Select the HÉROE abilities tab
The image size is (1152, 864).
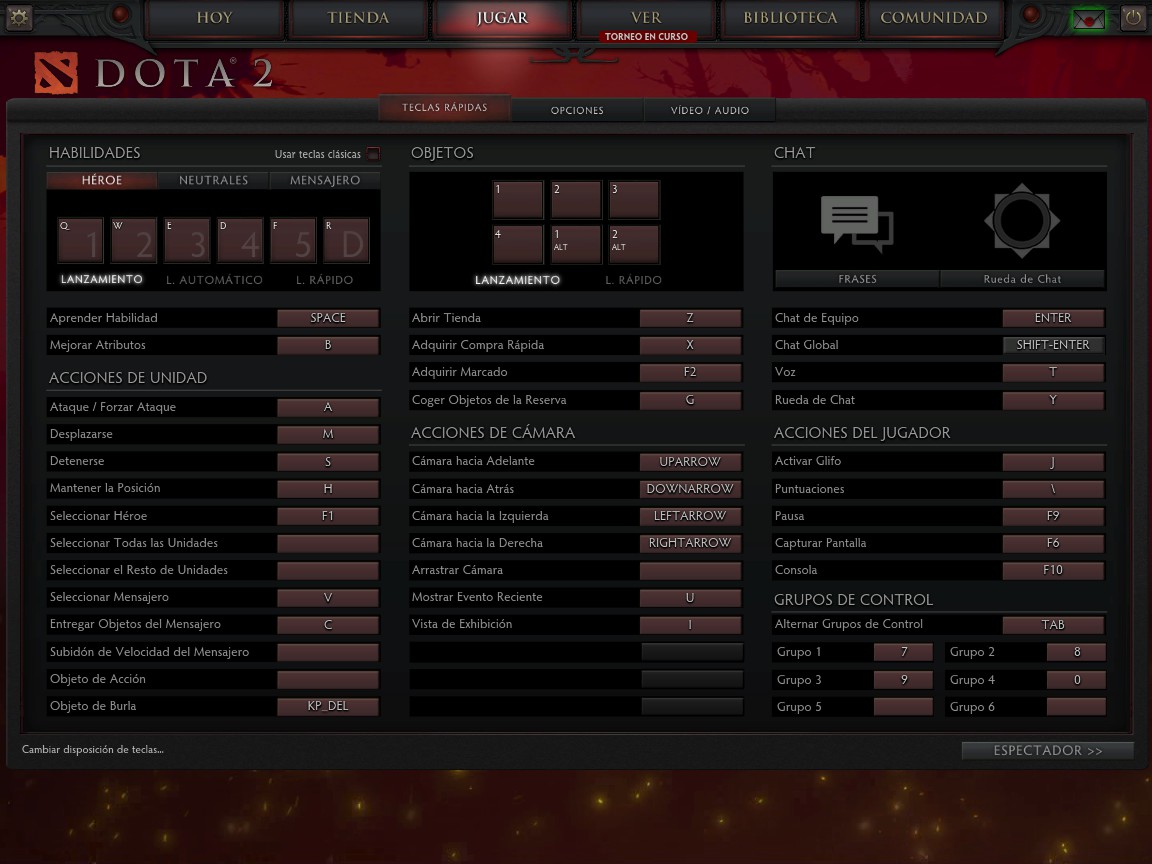coord(101,180)
